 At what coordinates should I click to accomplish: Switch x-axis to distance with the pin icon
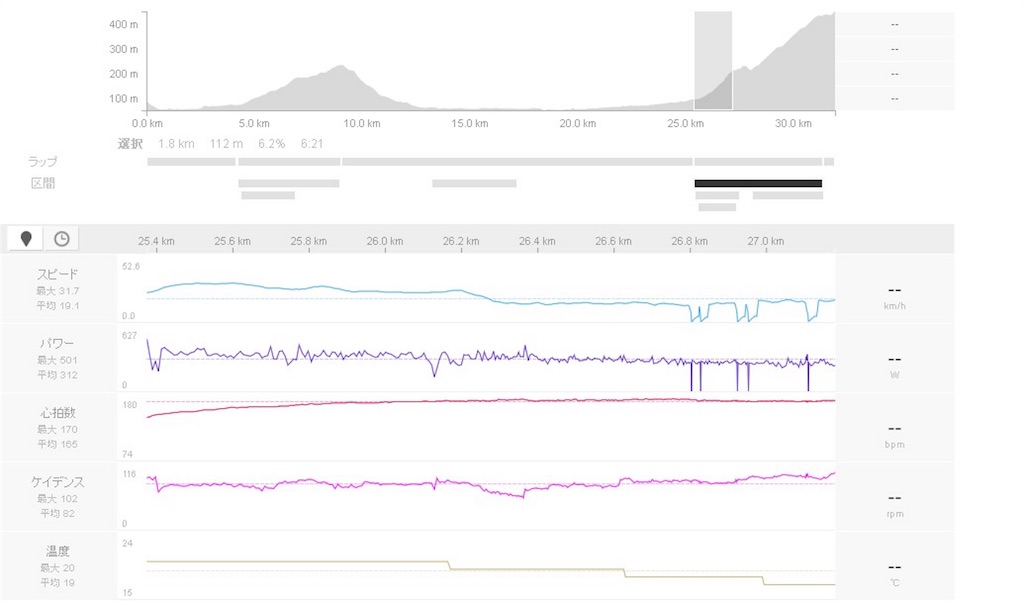point(25,239)
